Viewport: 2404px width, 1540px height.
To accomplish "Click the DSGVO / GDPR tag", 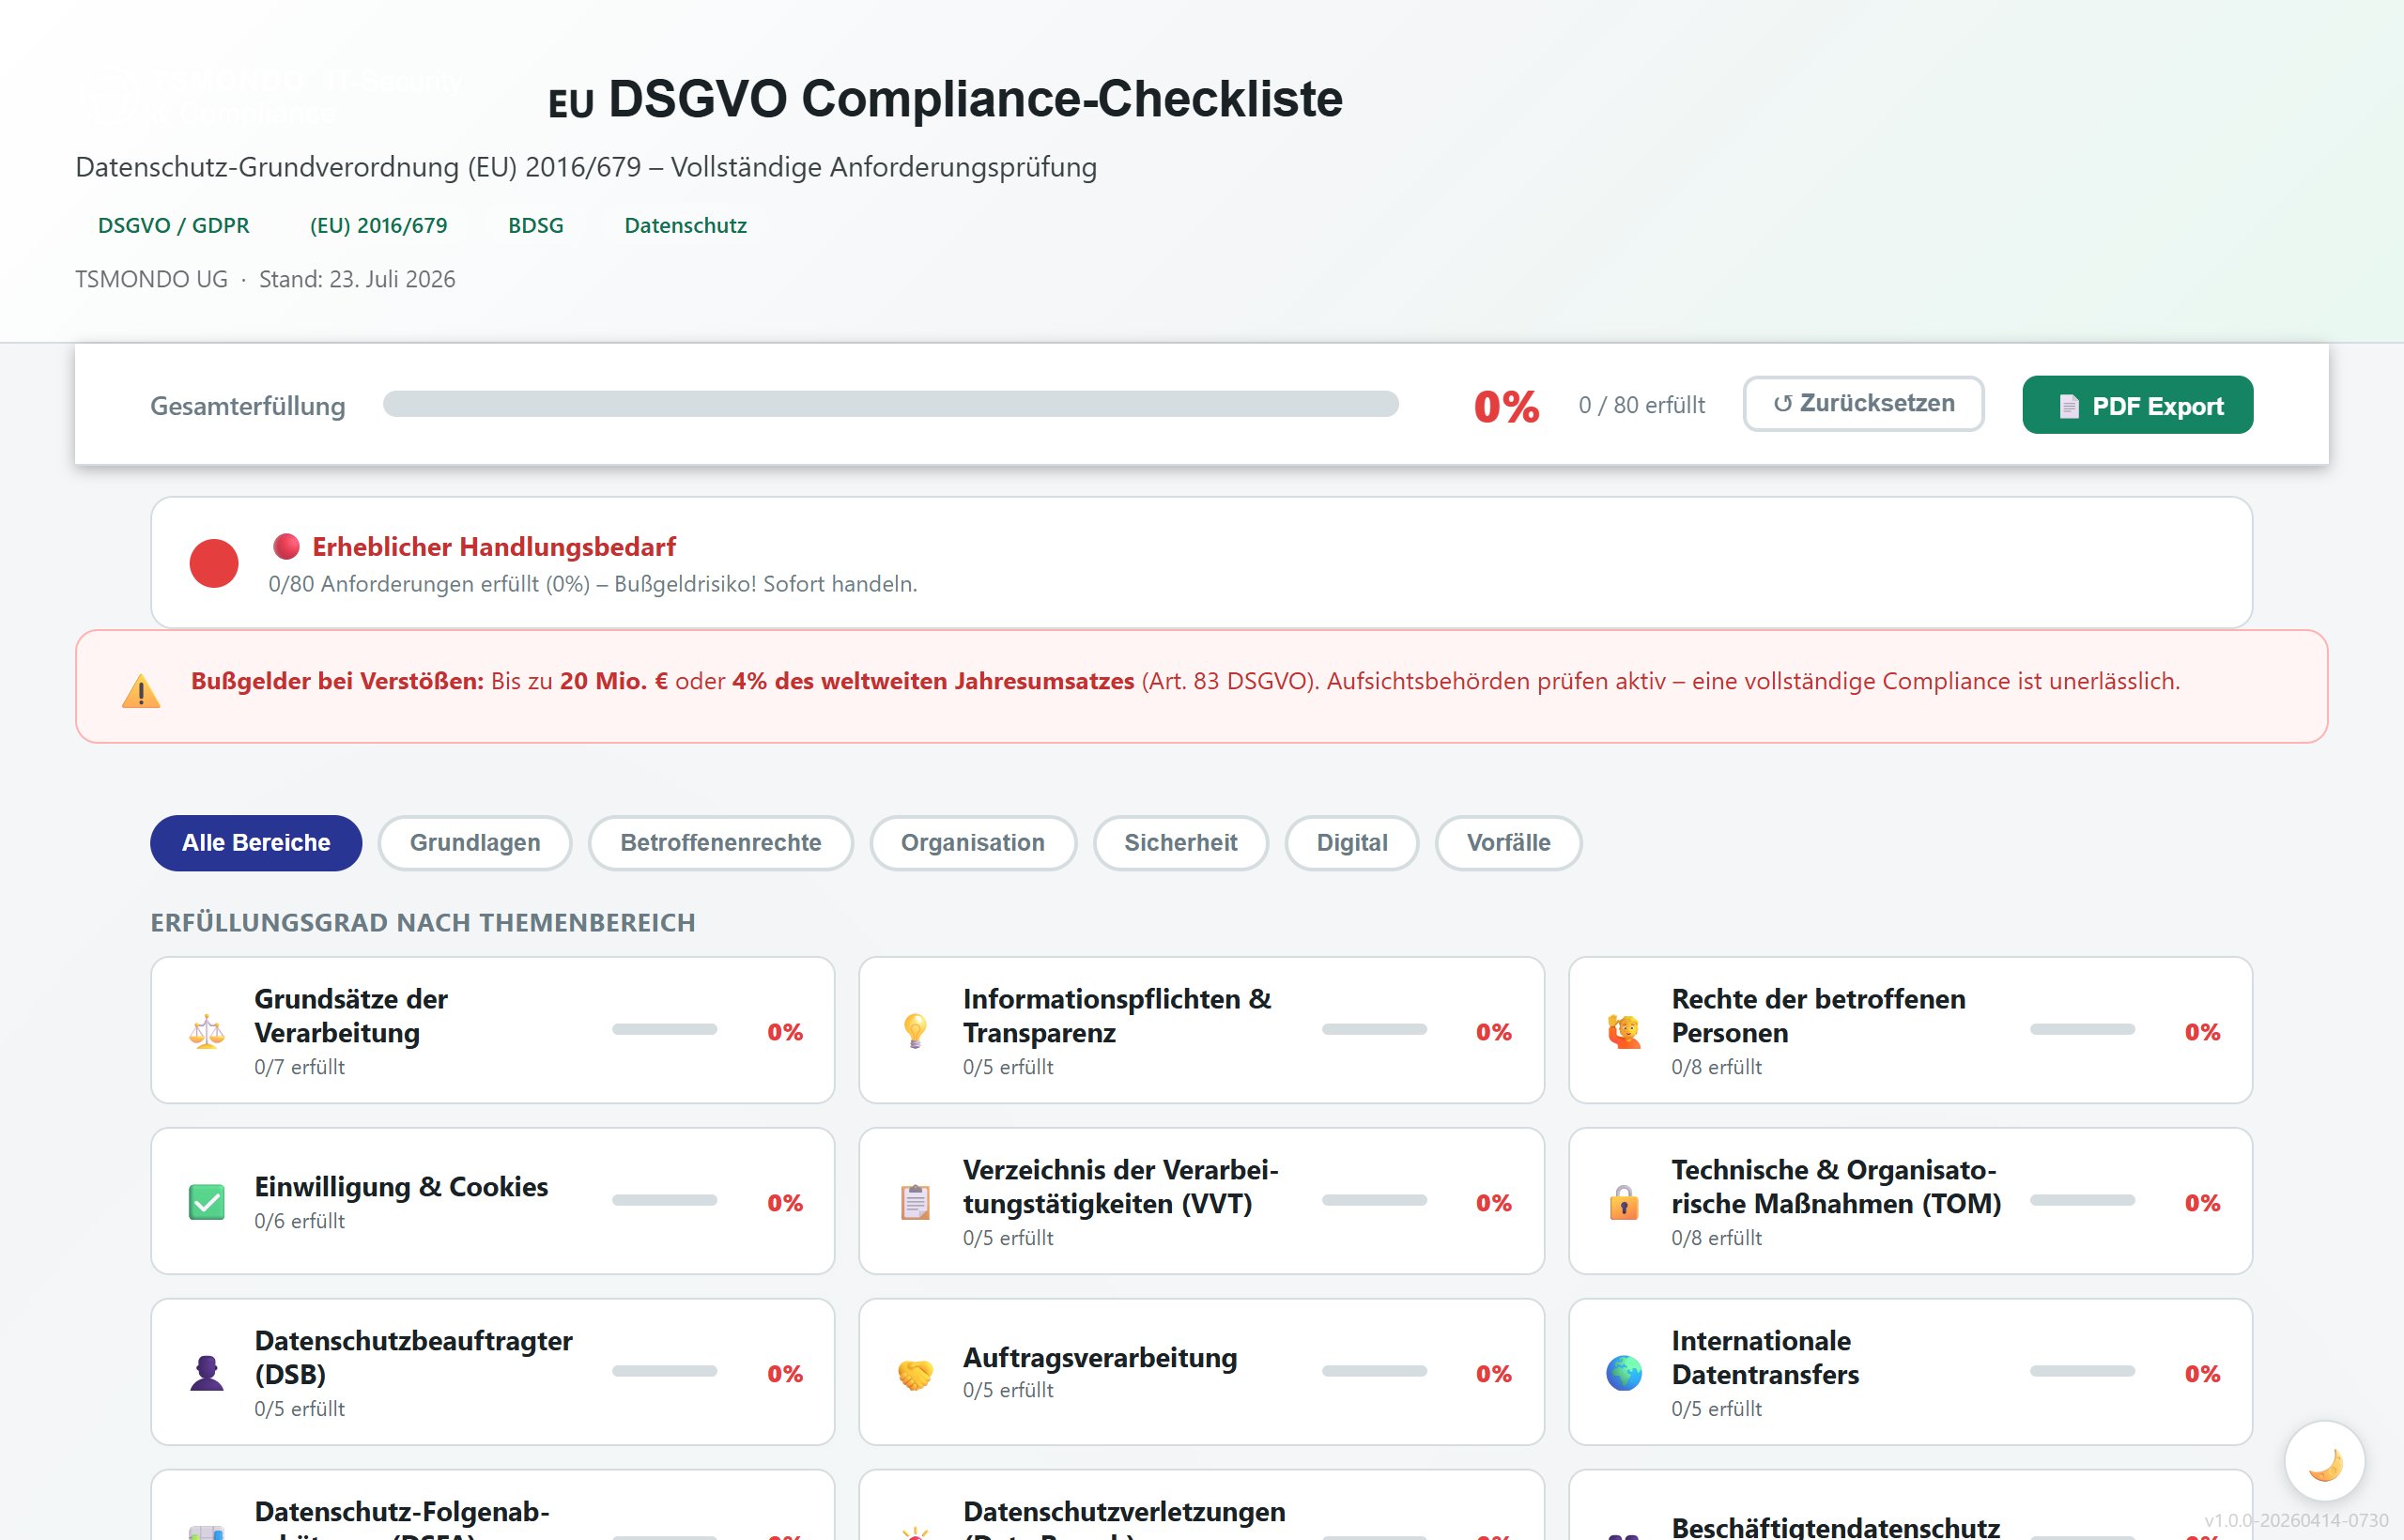I will pos(174,226).
